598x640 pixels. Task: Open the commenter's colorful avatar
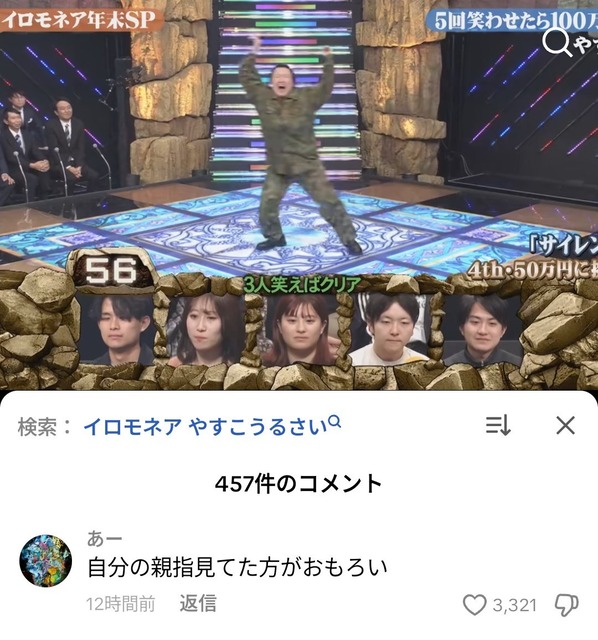(46, 561)
